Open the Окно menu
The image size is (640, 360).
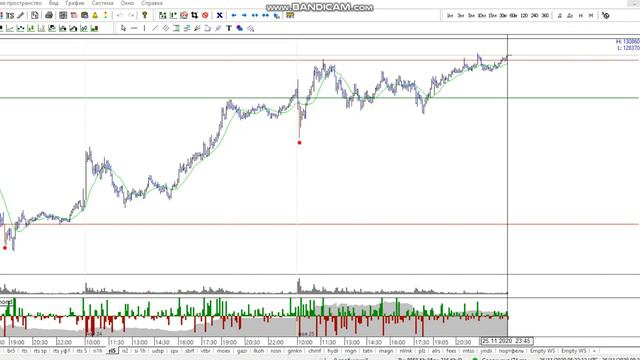[x=127, y=3]
